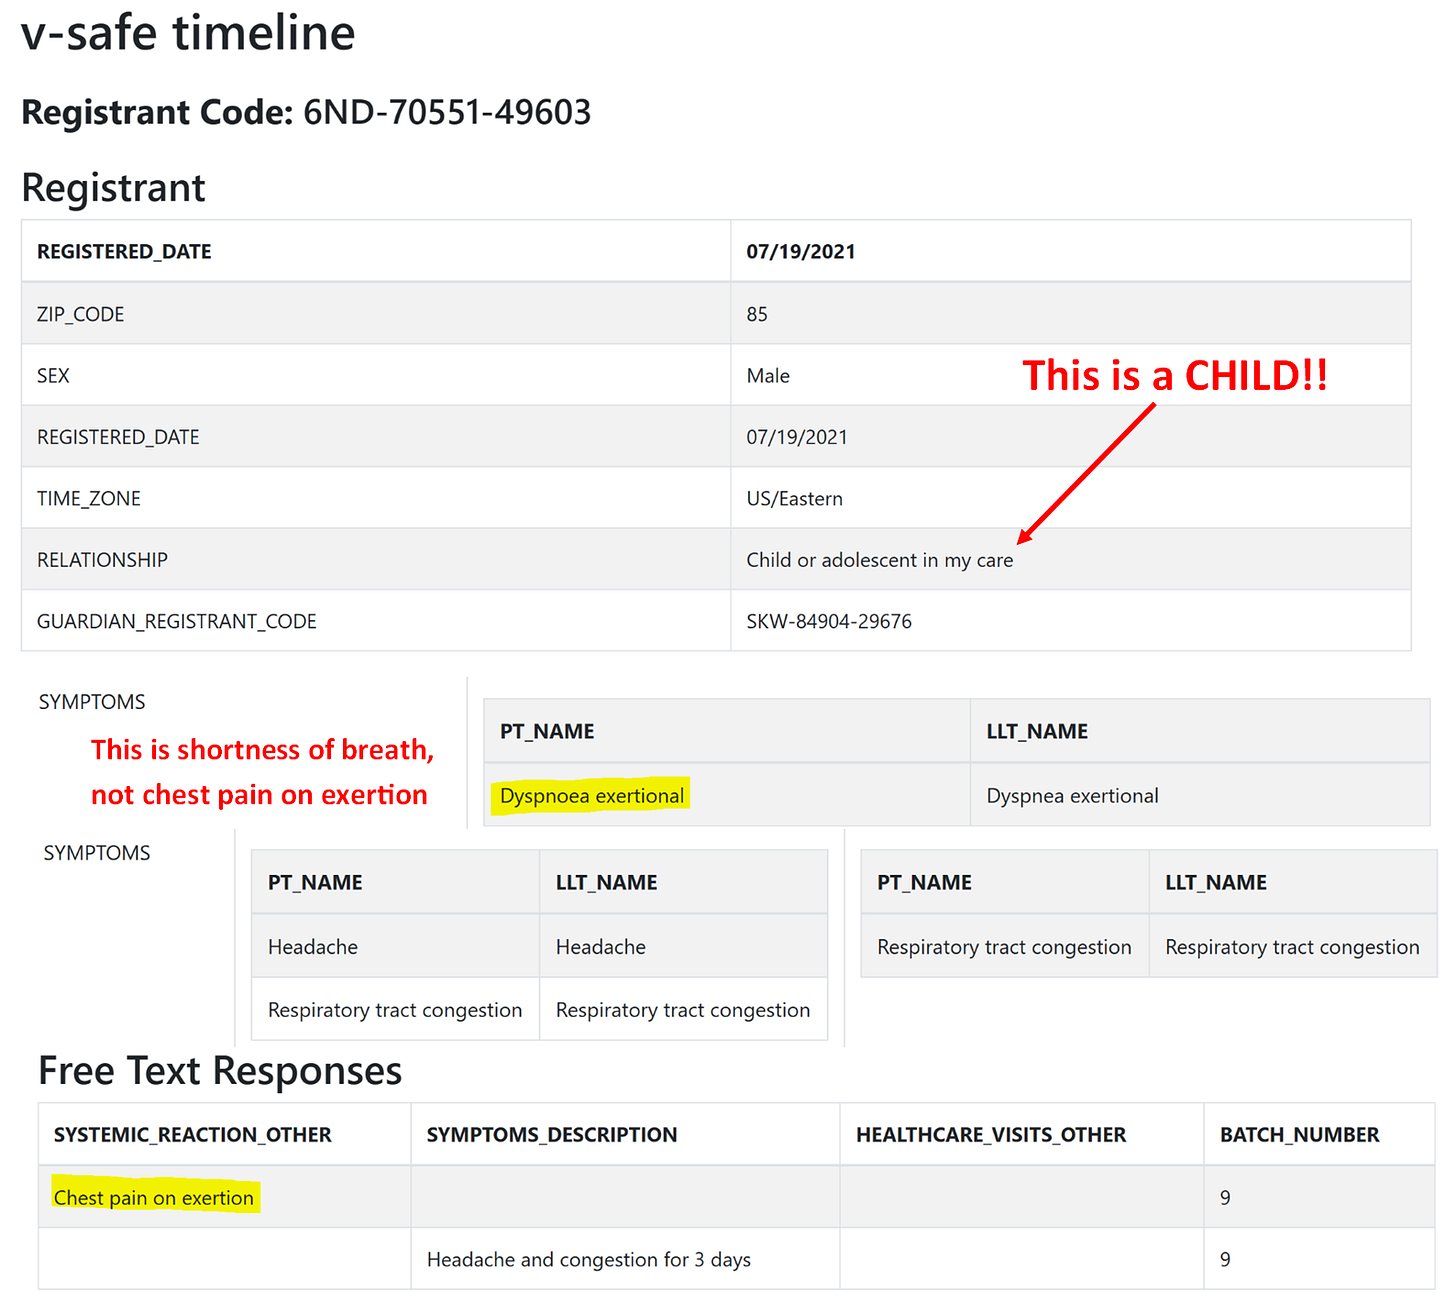This screenshot has height=1305, width=1456.
Task: Click the BATCH_NUMBER column header
Action: click(x=1320, y=1134)
